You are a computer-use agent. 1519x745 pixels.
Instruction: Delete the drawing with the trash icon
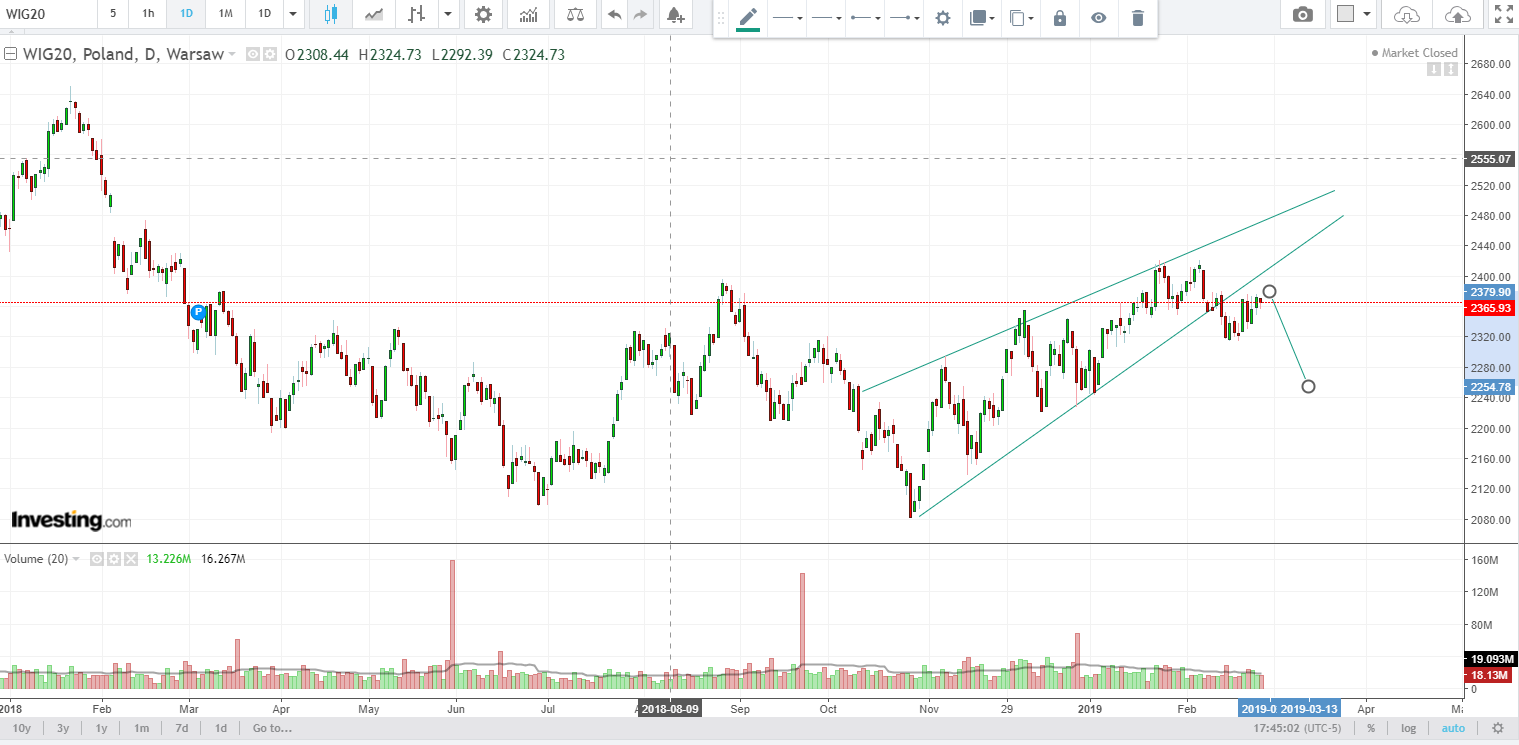[x=1137, y=18]
